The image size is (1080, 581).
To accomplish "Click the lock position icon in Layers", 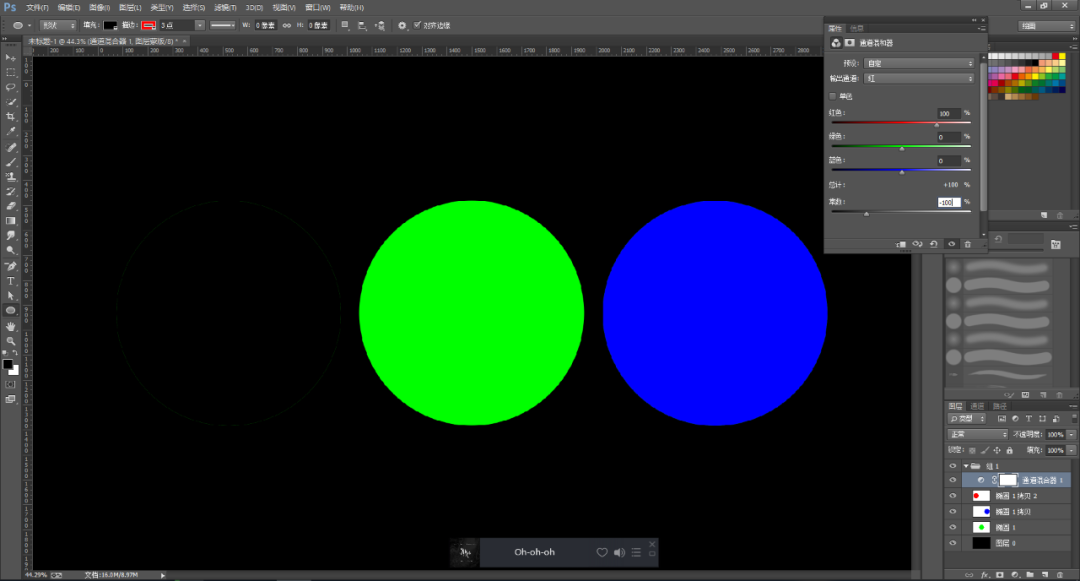I will tap(997, 450).
